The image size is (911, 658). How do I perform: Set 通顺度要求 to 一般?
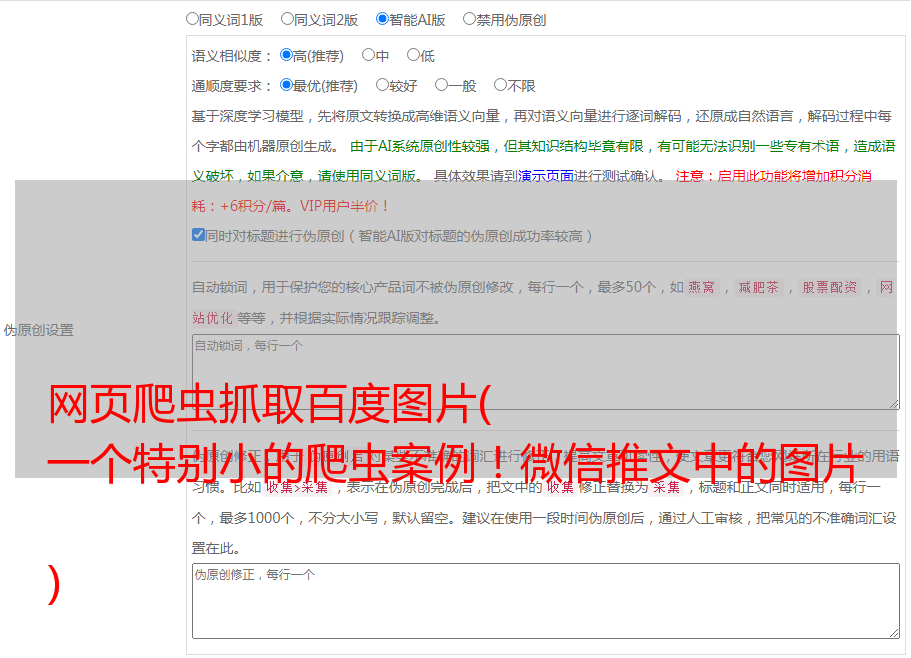point(442,85)
